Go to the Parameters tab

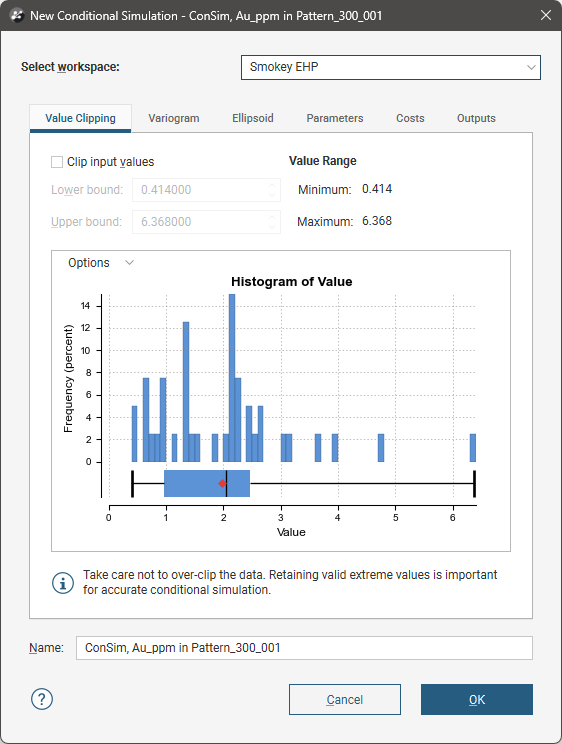click(335, 118)
